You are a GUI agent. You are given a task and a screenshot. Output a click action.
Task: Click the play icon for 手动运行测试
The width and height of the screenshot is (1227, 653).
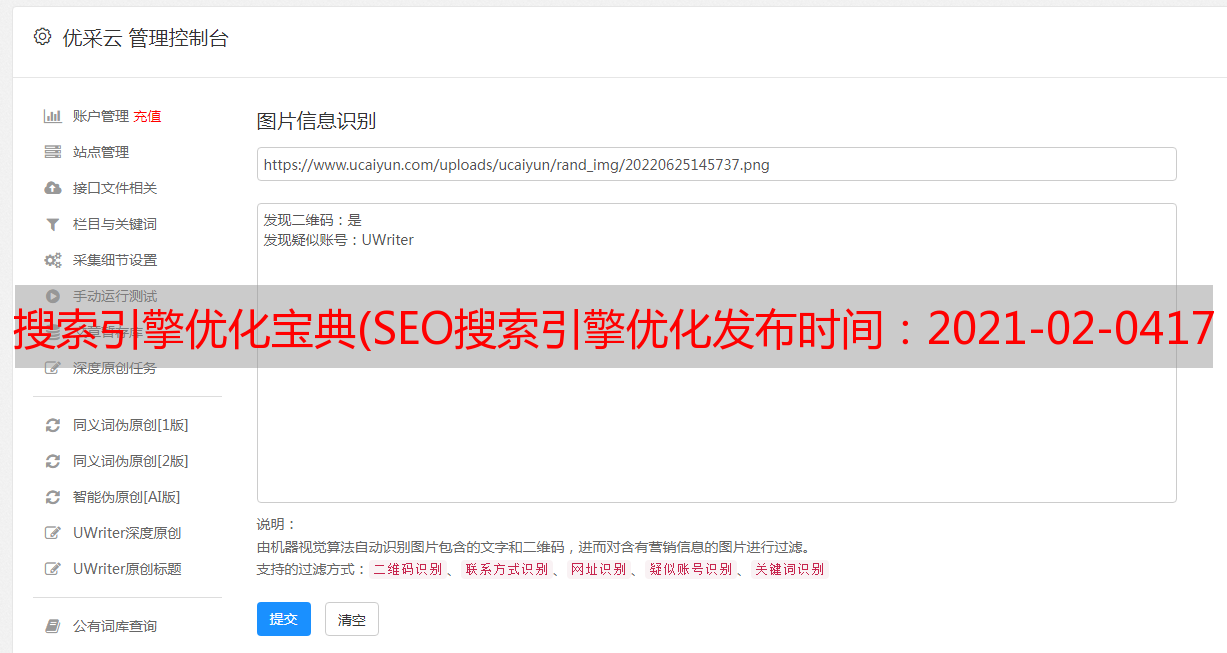click(x=53, y=296)
